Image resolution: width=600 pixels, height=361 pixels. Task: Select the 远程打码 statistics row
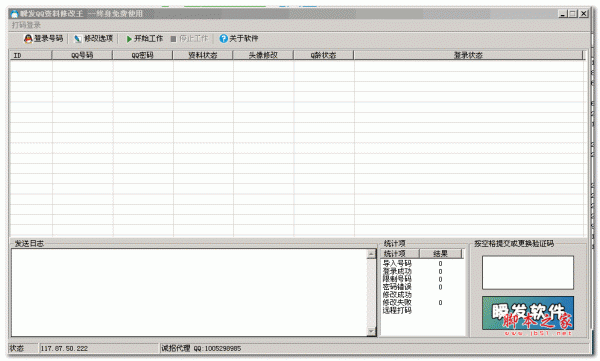pyautogui.click(x=422, y=310)
